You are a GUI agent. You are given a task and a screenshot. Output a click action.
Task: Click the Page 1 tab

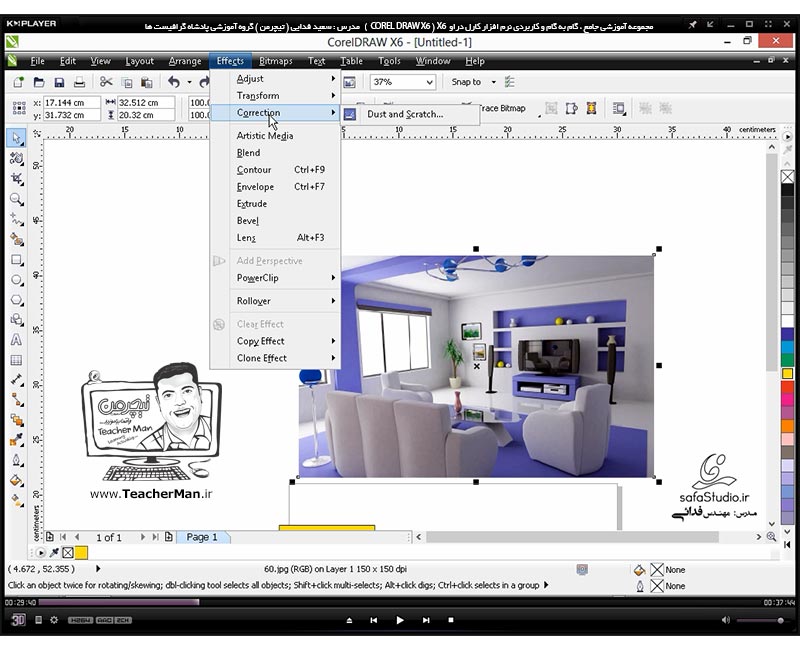click(202, 537)
